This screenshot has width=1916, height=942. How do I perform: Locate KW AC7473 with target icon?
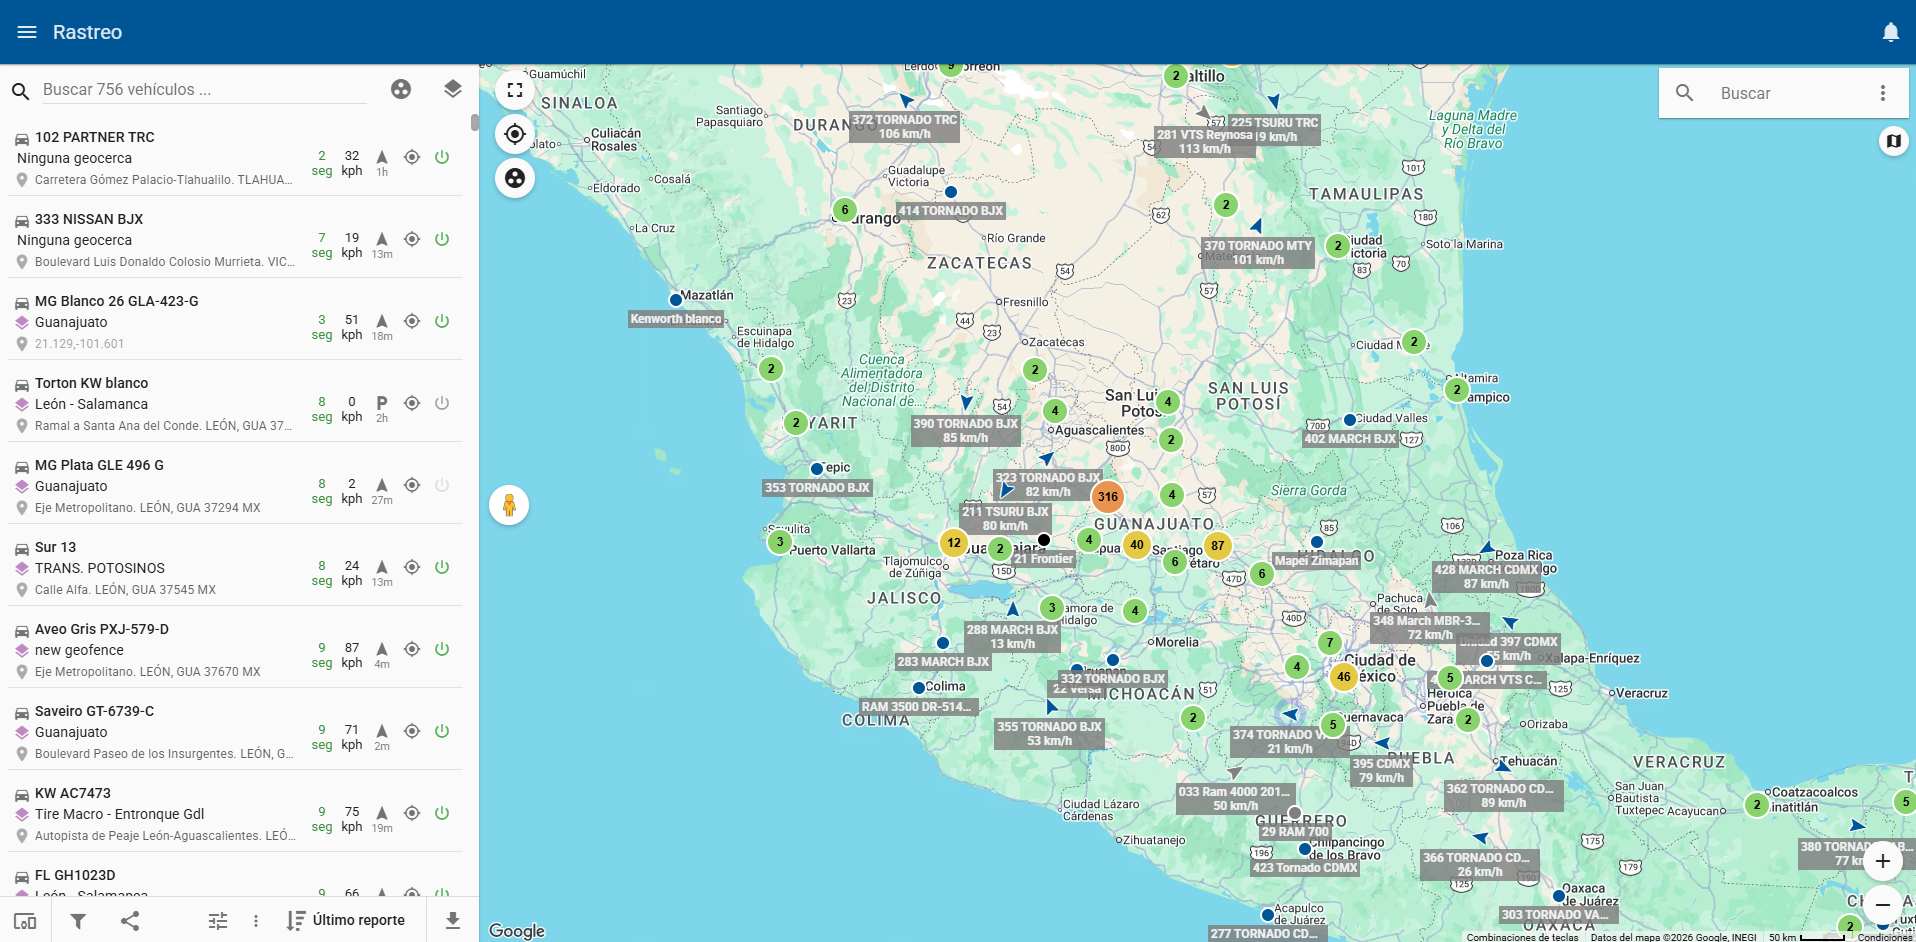(x=412, y=813)
